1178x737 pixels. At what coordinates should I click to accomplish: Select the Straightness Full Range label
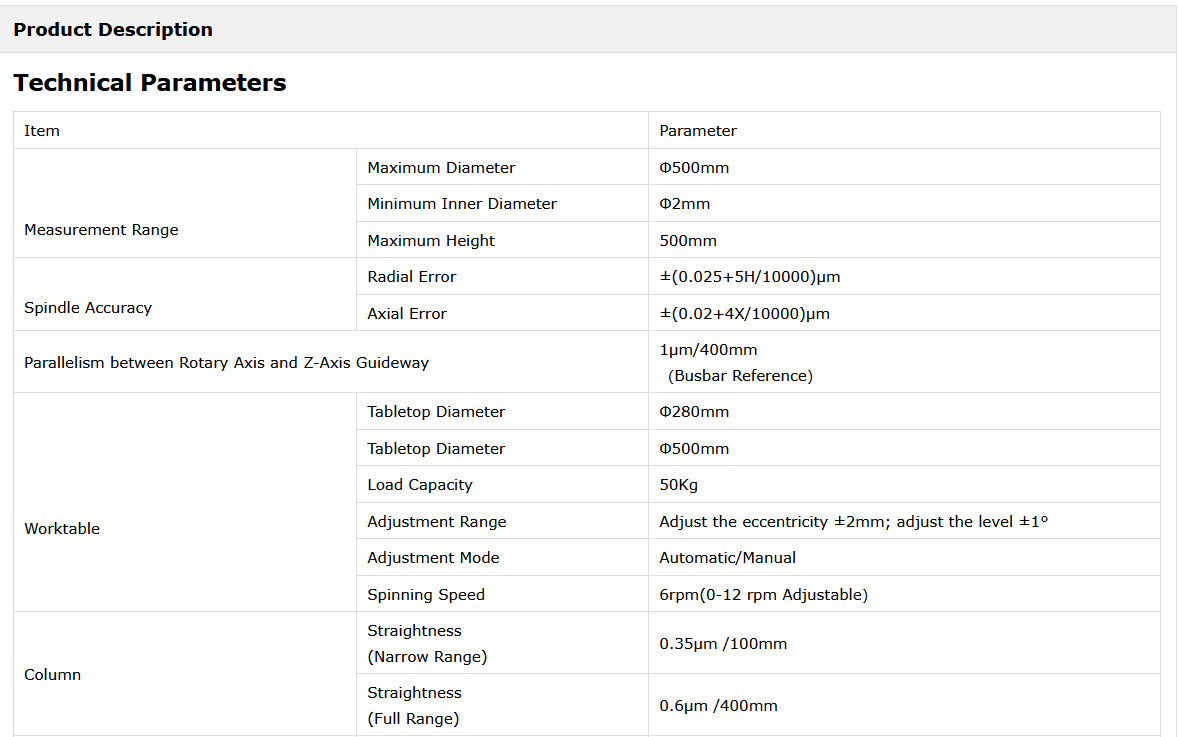(414, 705)
